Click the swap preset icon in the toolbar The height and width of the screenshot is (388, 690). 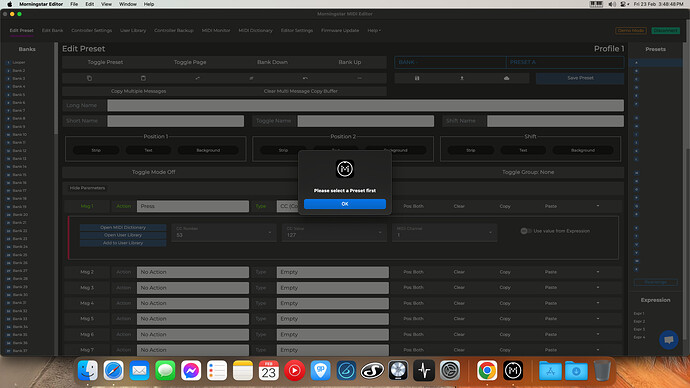tap(197, 78)
